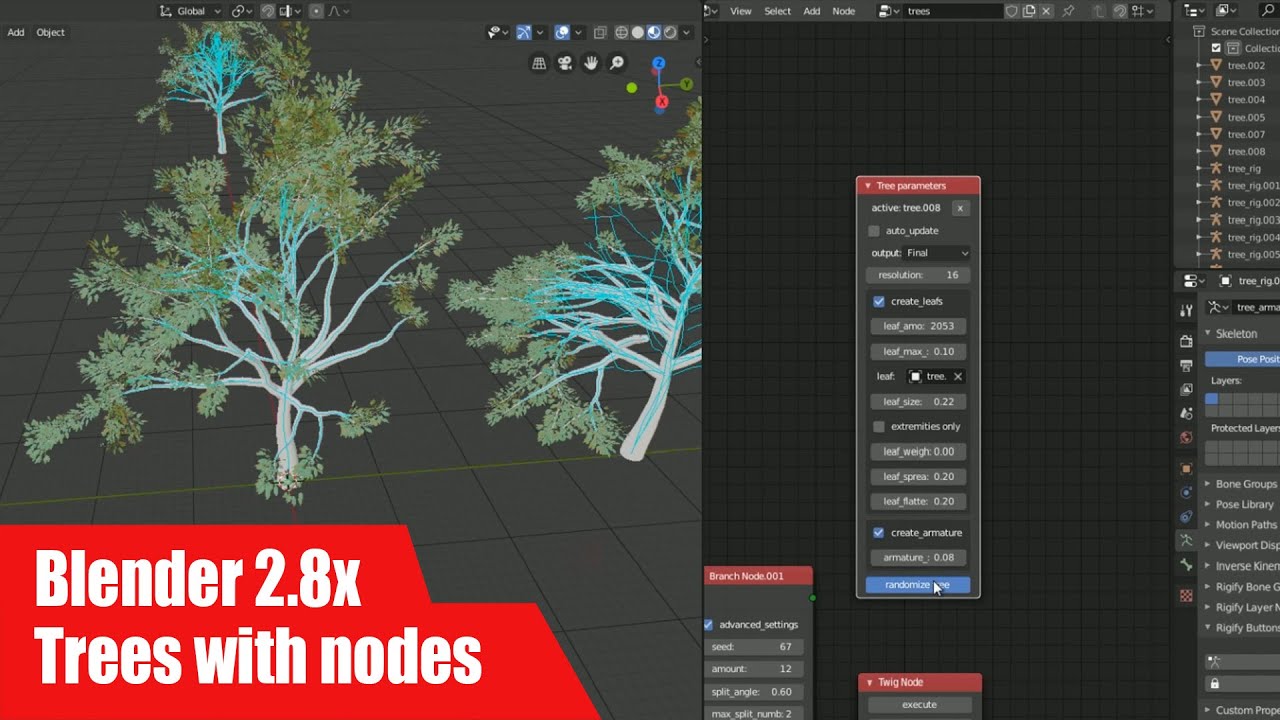
Task: Open the viewport Add menu
Action: (16, 32)
